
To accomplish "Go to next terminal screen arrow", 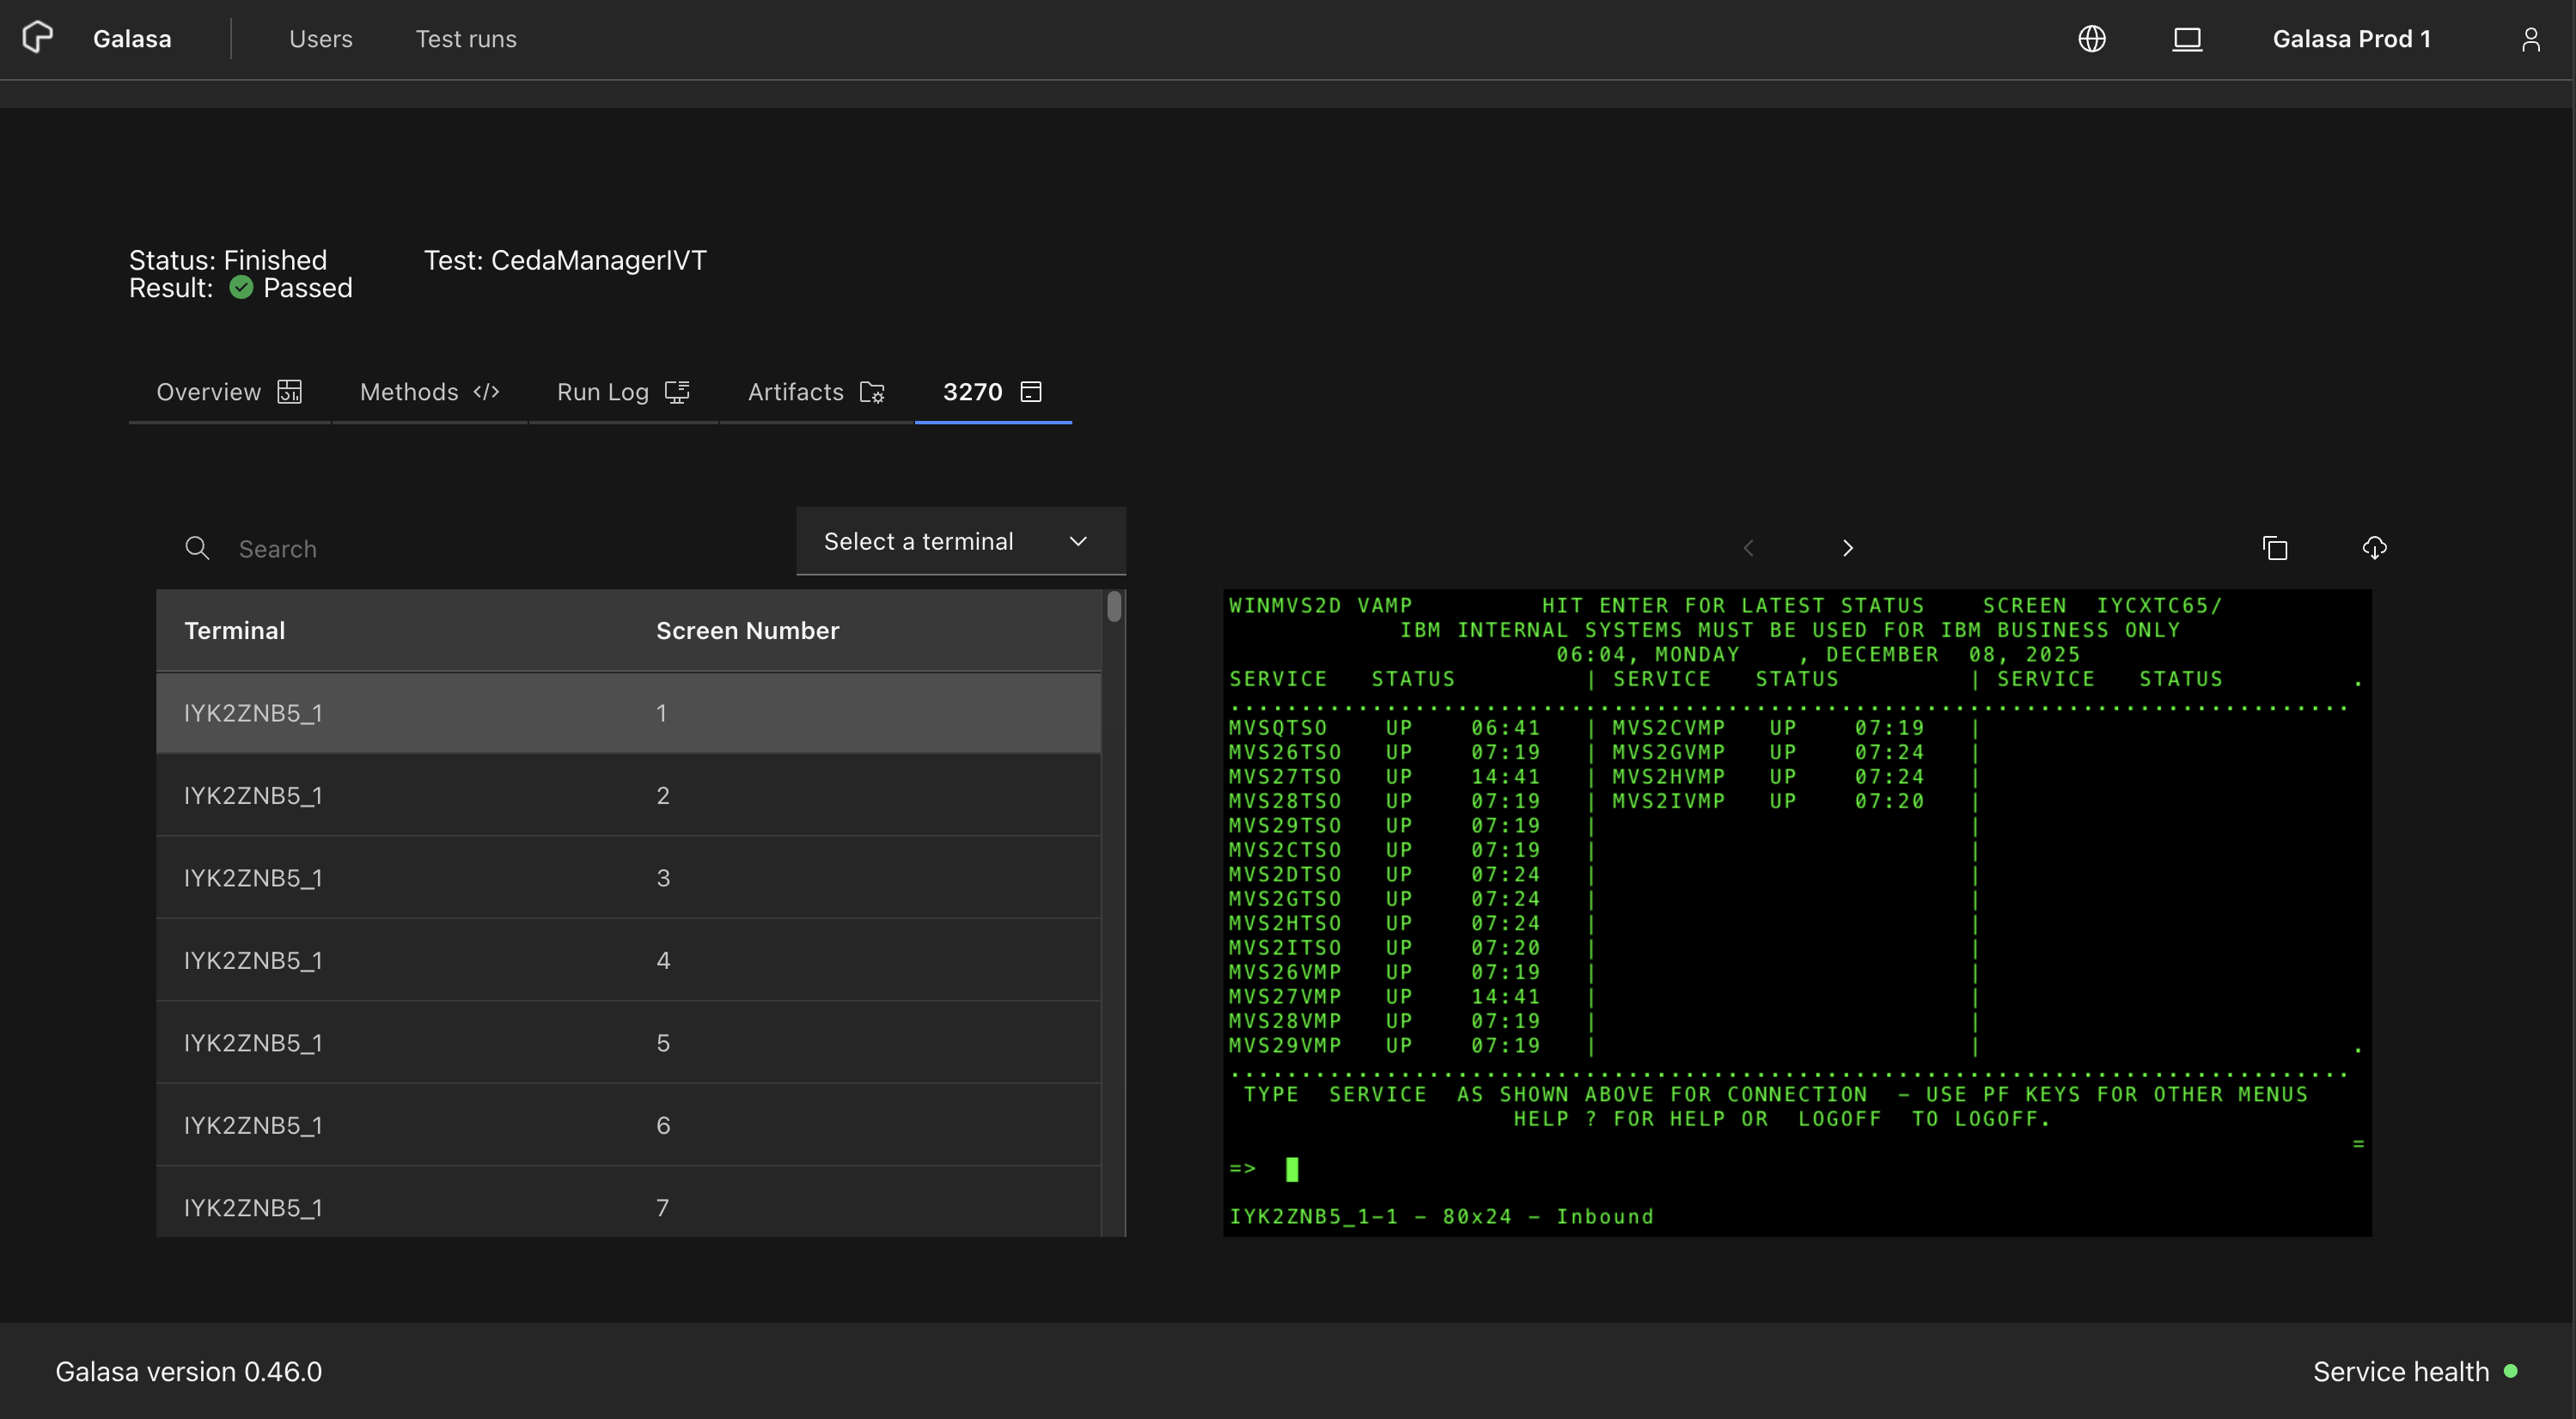I will [x=1847, y=548].
